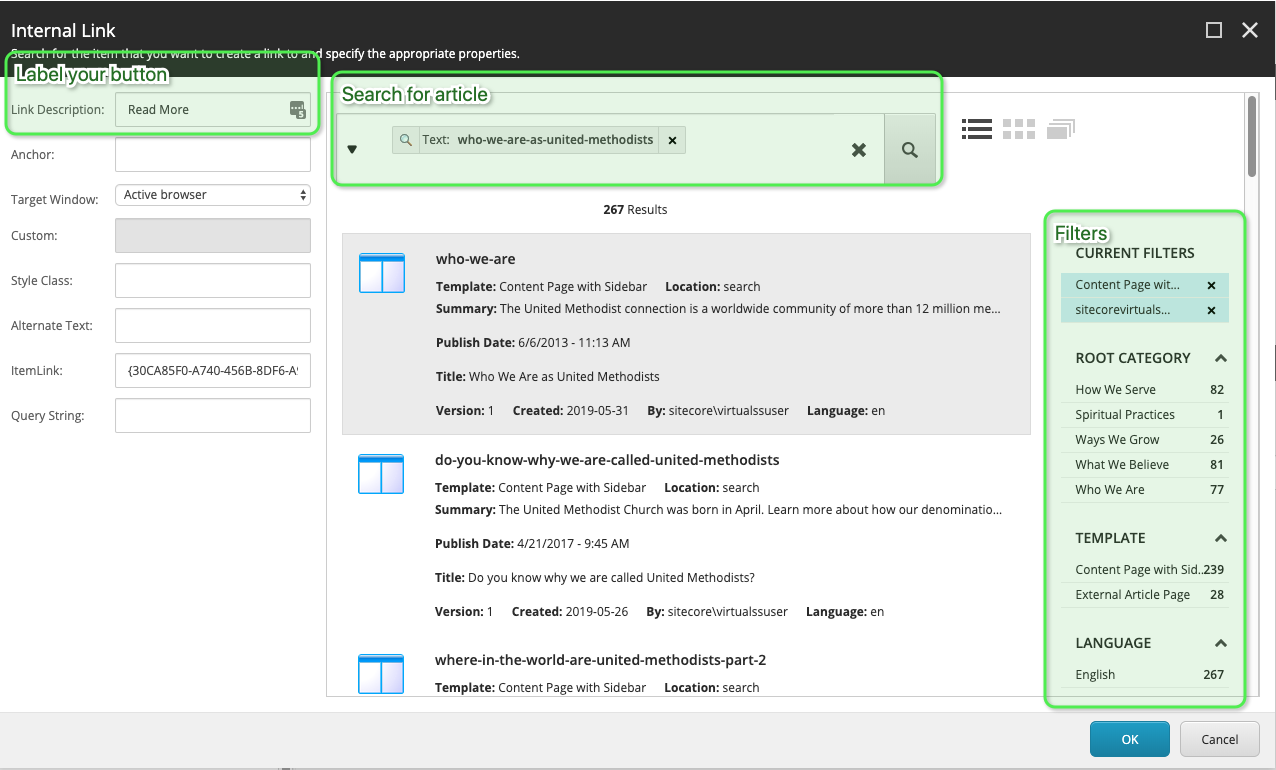The image size is (1276, 770).
Task: Filter by English language
Action: click(1145, 675)
